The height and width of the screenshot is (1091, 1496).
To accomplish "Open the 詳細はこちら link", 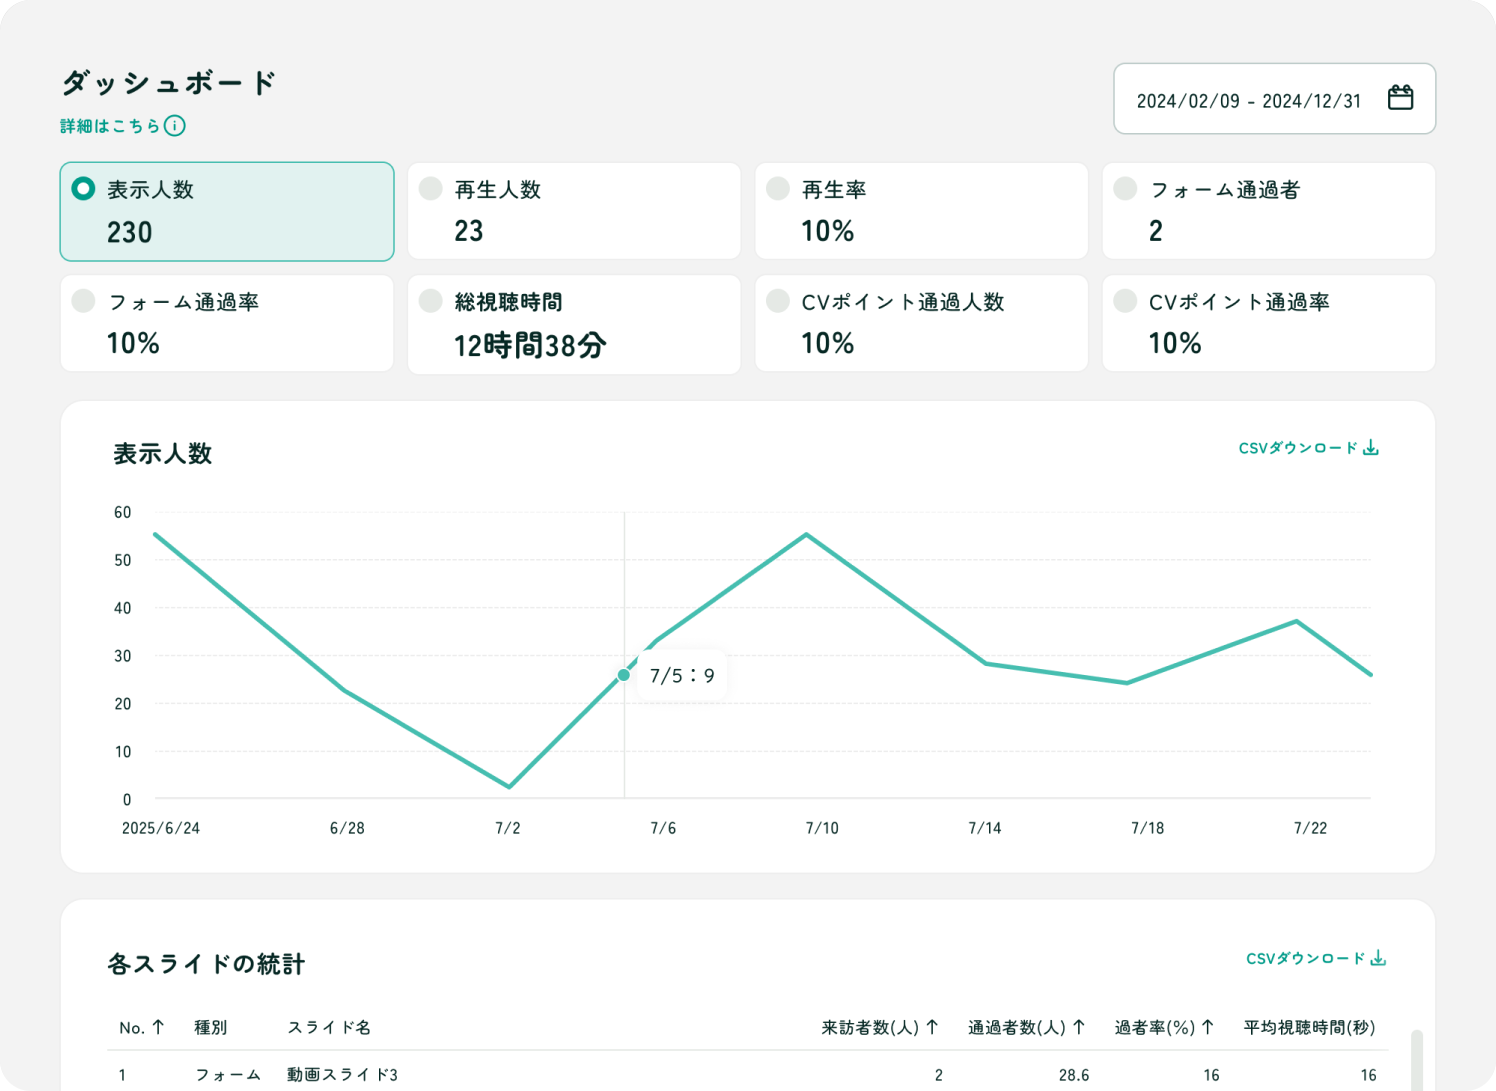I will click(110, 126).
